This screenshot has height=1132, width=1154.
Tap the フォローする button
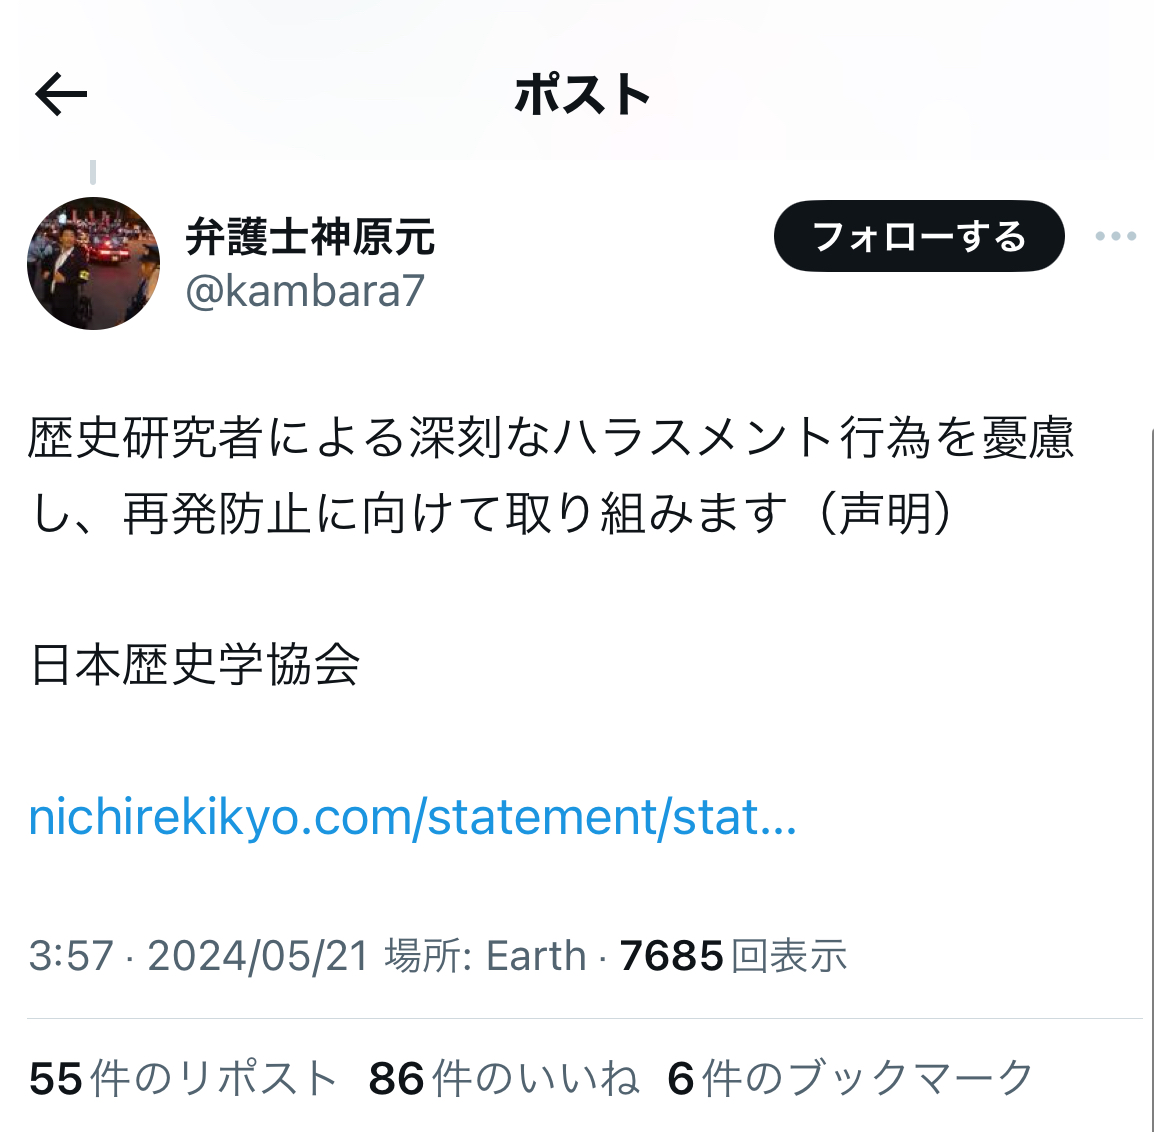point(918,236)
